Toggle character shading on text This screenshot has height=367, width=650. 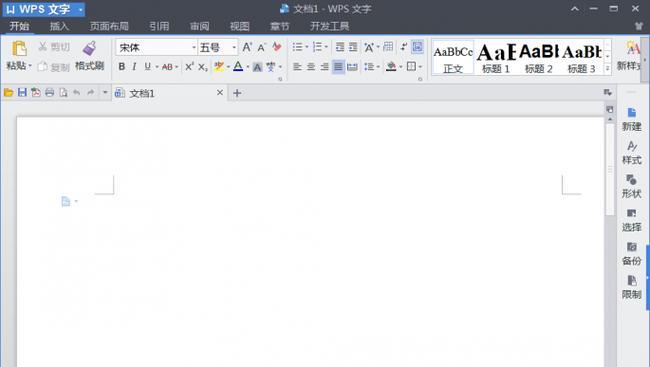(257, 67)
